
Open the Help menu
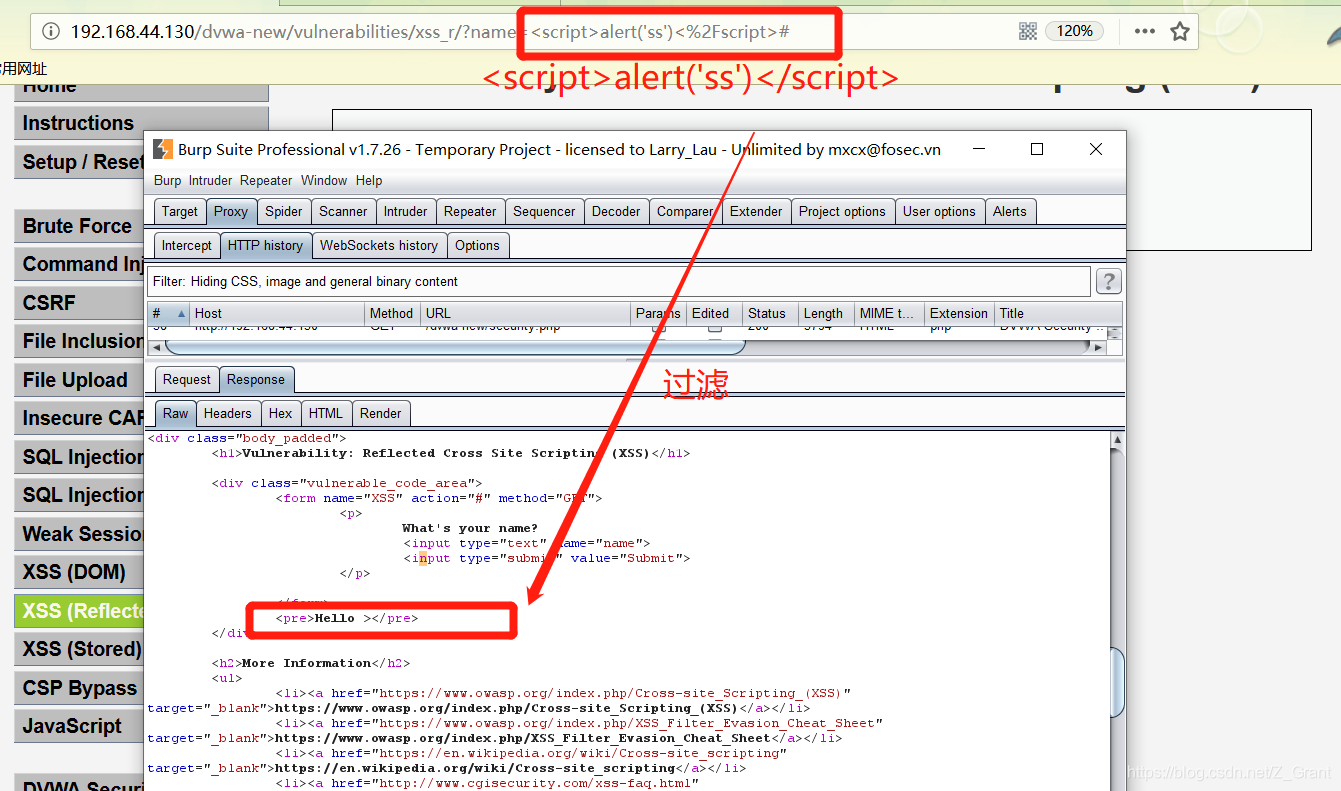(369, 180)
